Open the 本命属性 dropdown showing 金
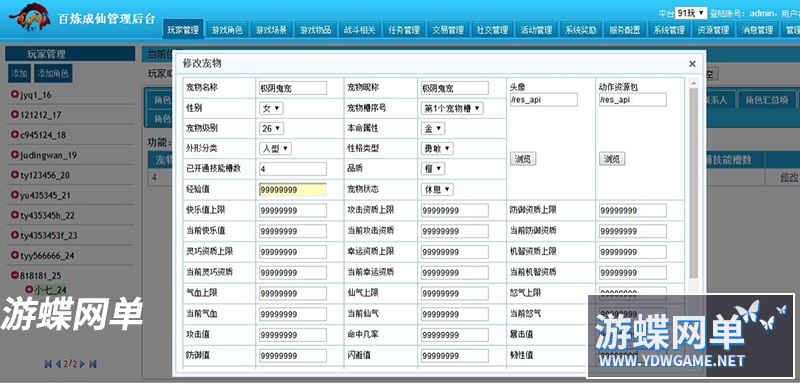This screenshot has width=800, height=384. 433,129
